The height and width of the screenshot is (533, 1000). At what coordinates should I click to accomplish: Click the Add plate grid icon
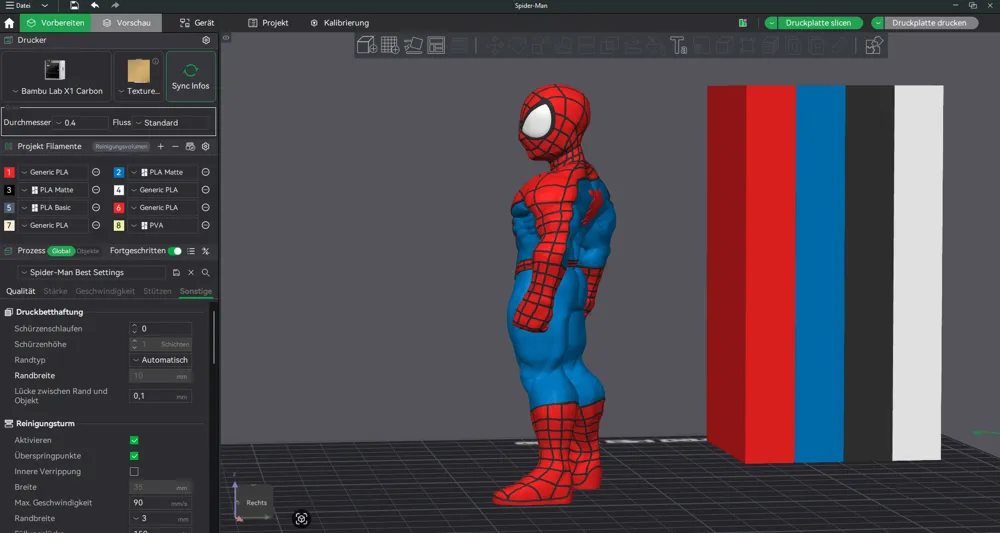[390, 45]
